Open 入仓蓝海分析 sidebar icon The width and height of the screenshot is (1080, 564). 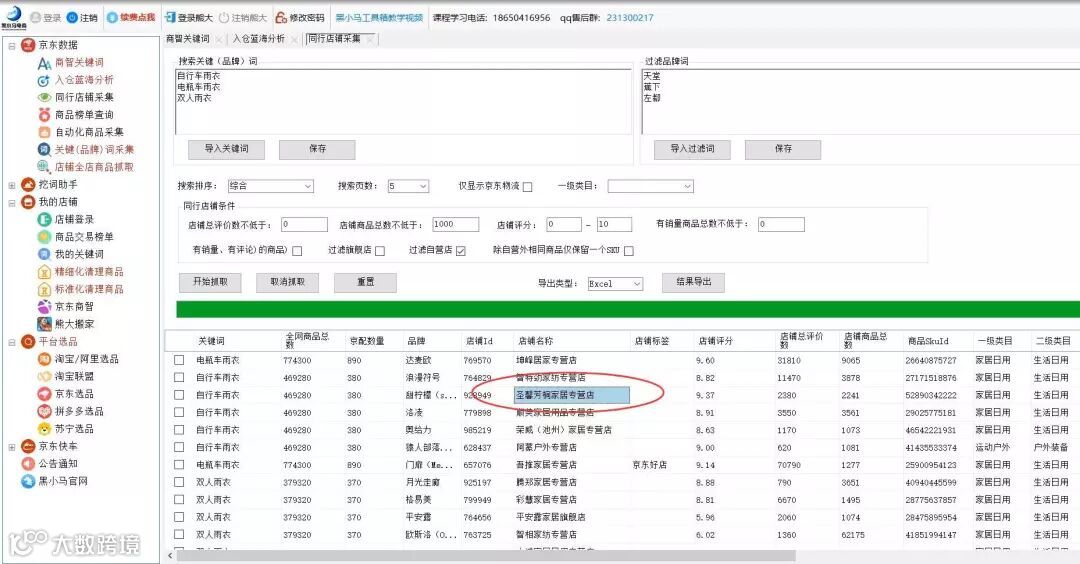[x=44, y=80]
